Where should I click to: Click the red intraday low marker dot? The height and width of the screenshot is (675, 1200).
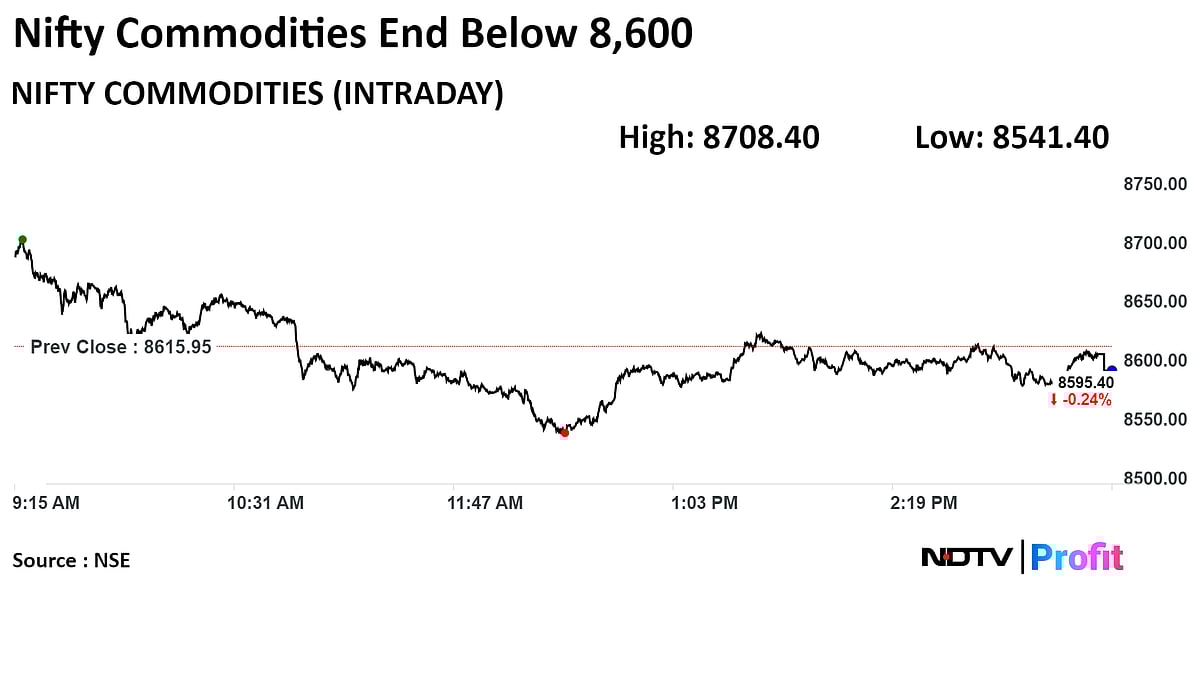pos(564,433)
